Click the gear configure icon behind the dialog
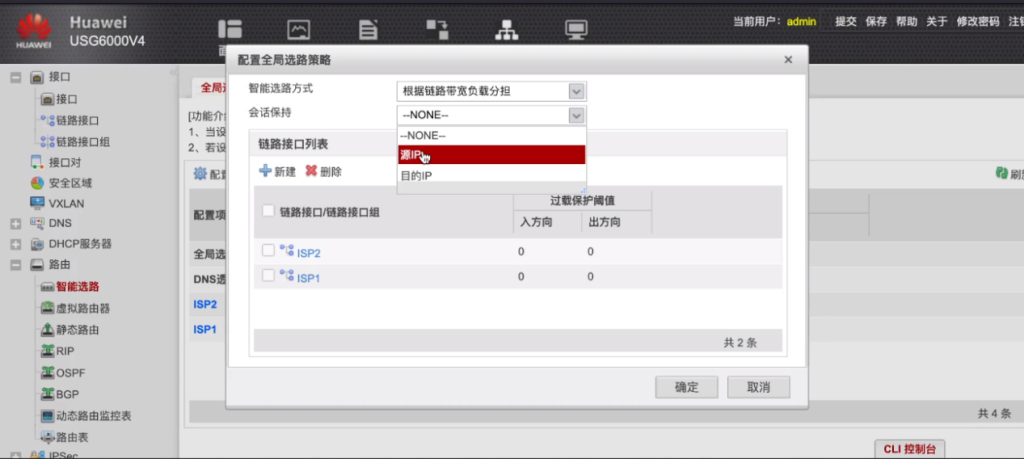This screenshot has height=459, width=1024. coord(200,174)
